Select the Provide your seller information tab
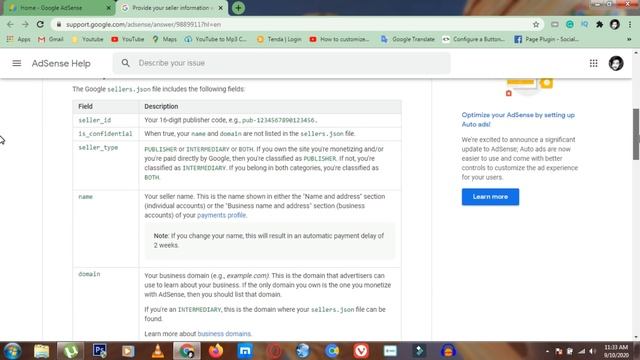Screen dimensions: 640x360 171,8
